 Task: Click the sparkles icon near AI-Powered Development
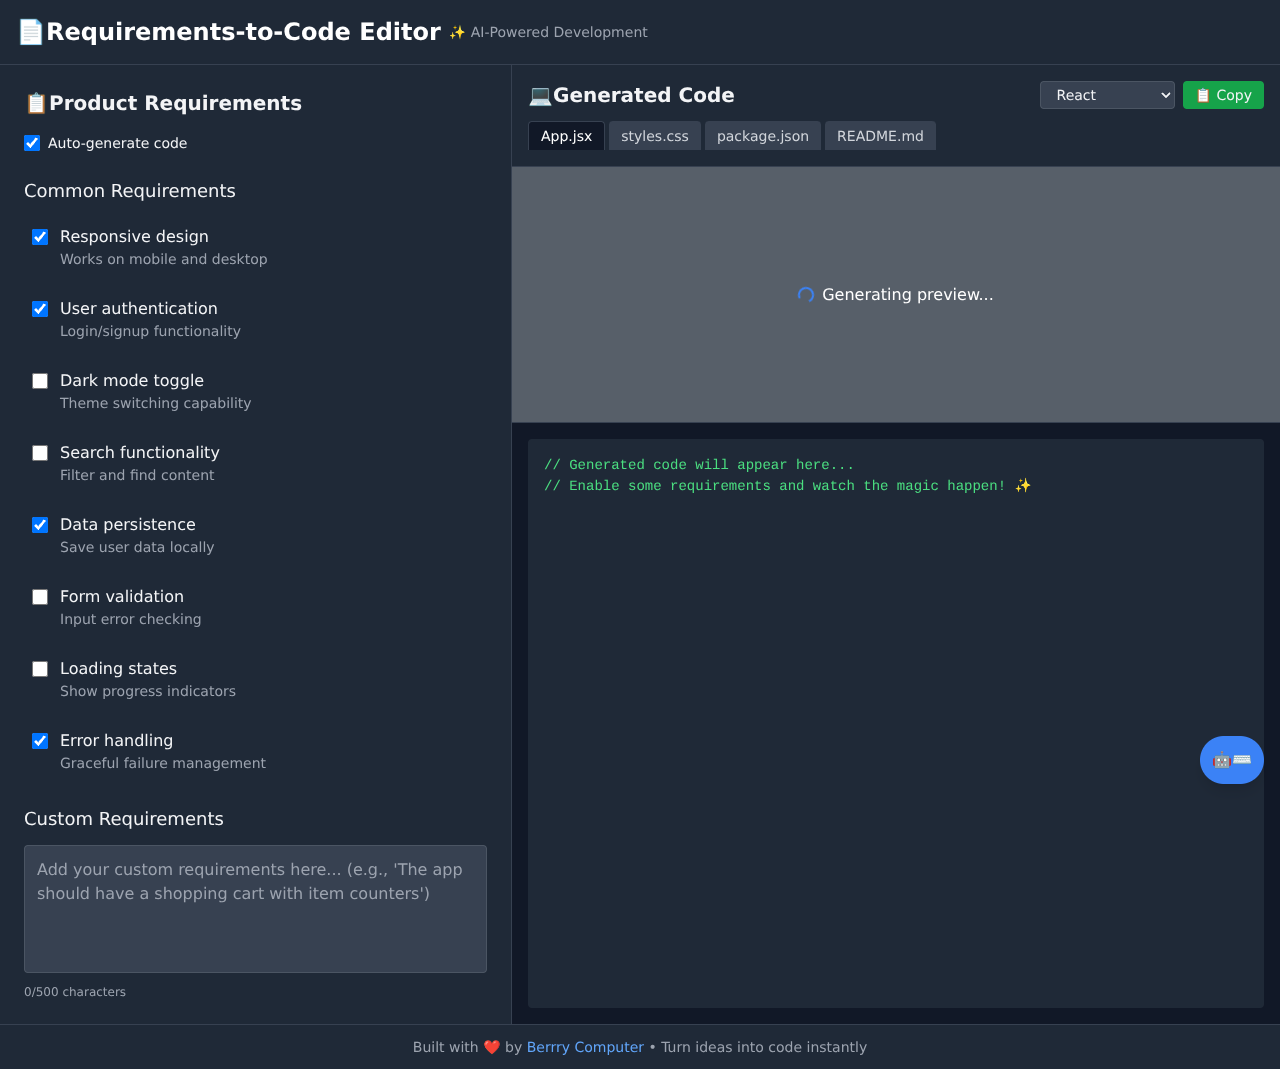(457, 32)
